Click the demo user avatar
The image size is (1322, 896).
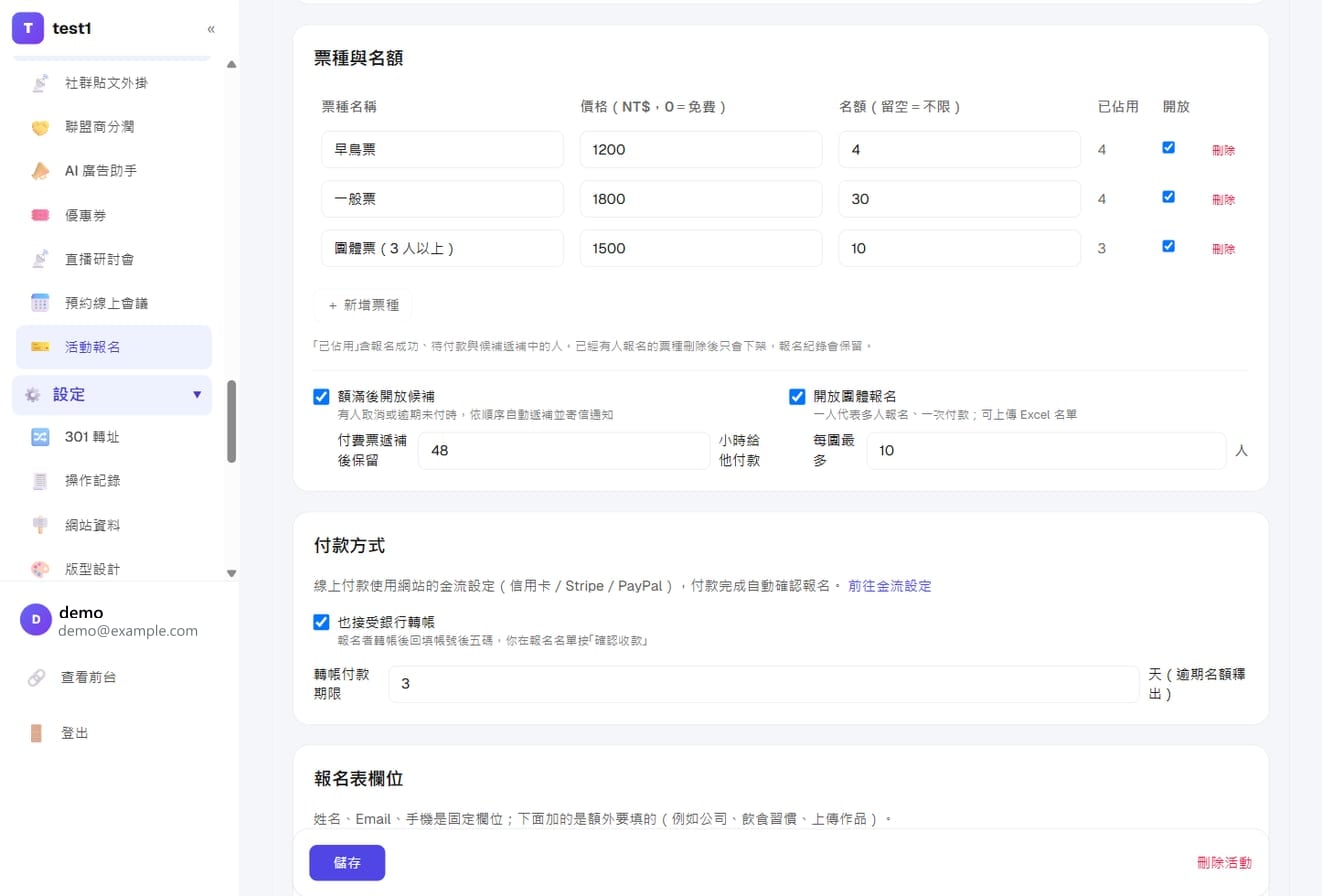(x=36, y=620)
